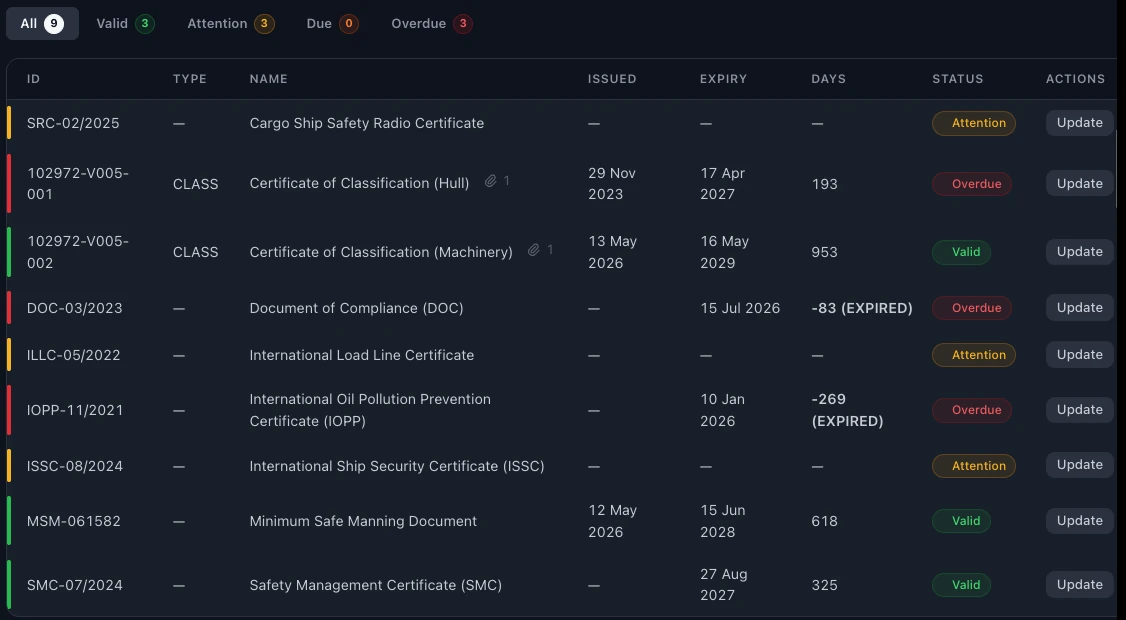This screenshot has height=620, width=1126.
Task: Click the STATUS column header
Action: [957, 79]
